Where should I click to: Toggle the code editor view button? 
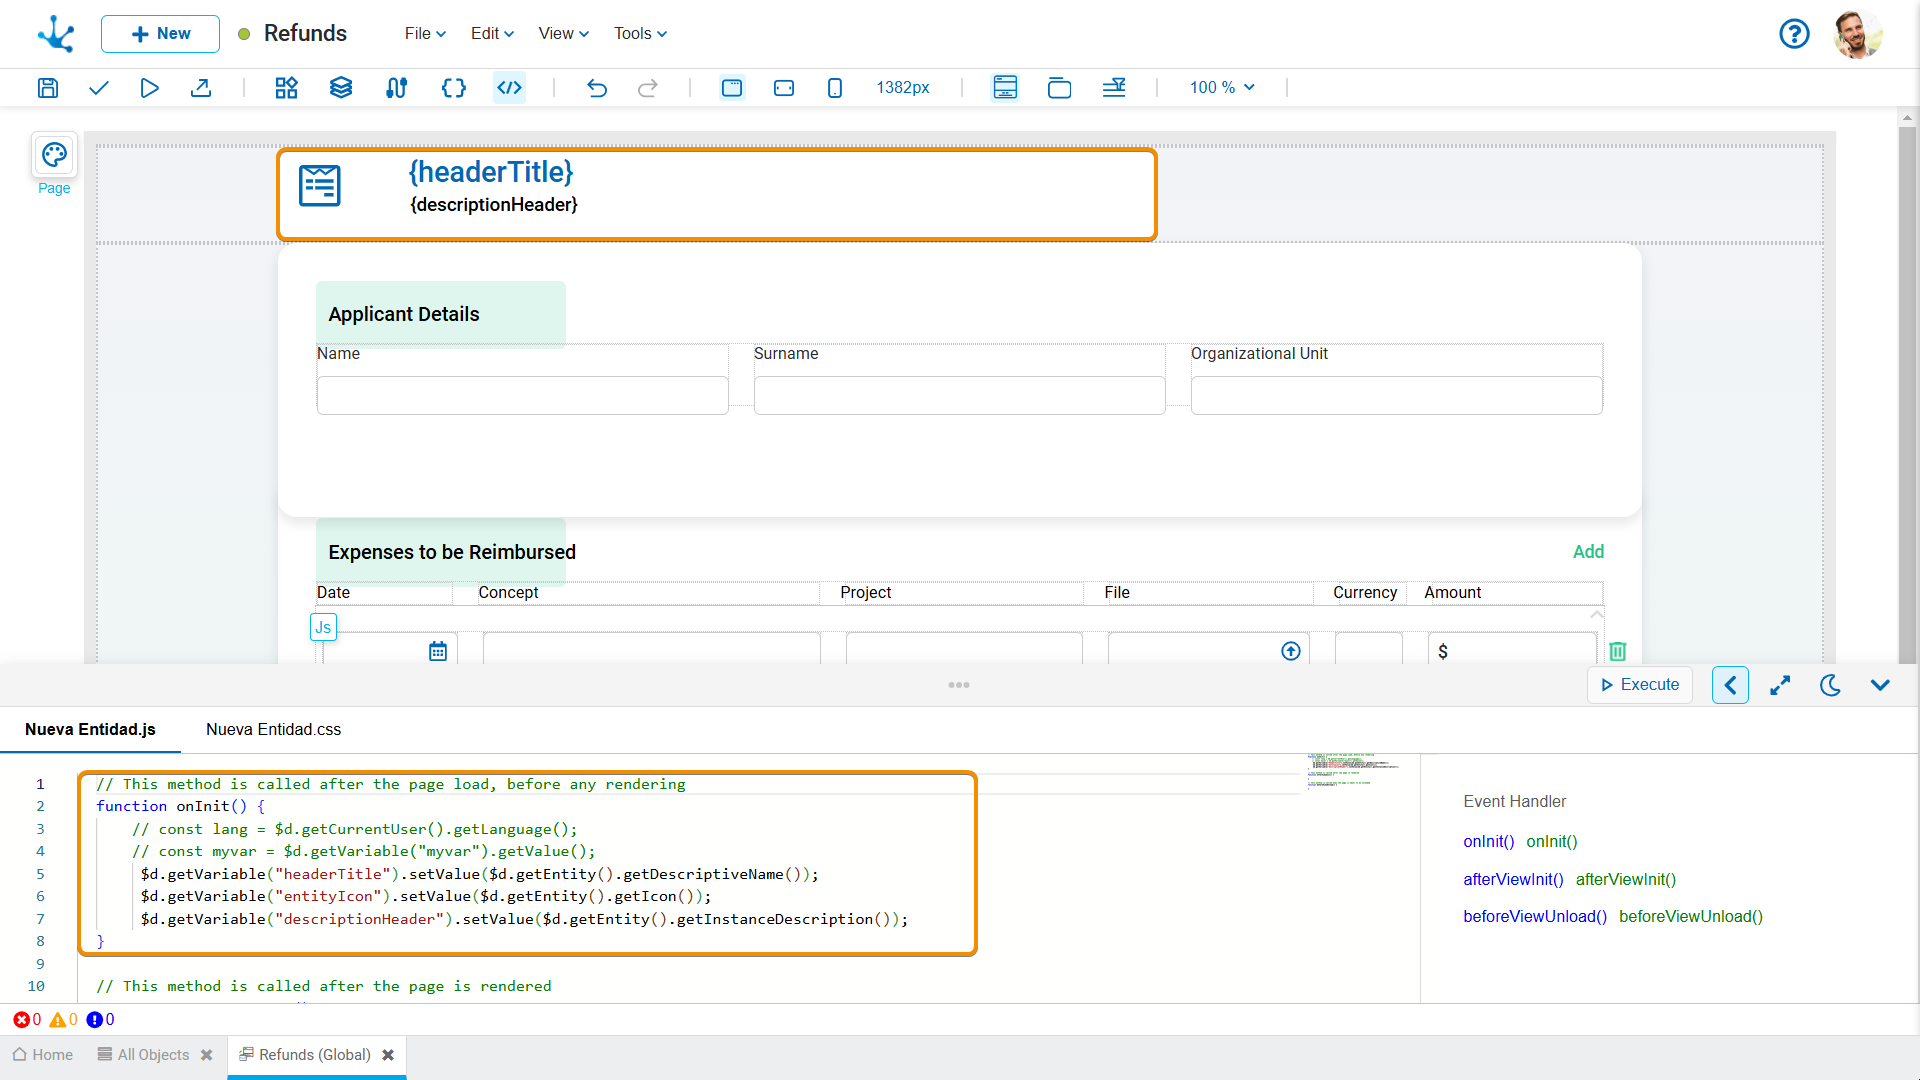510,88
